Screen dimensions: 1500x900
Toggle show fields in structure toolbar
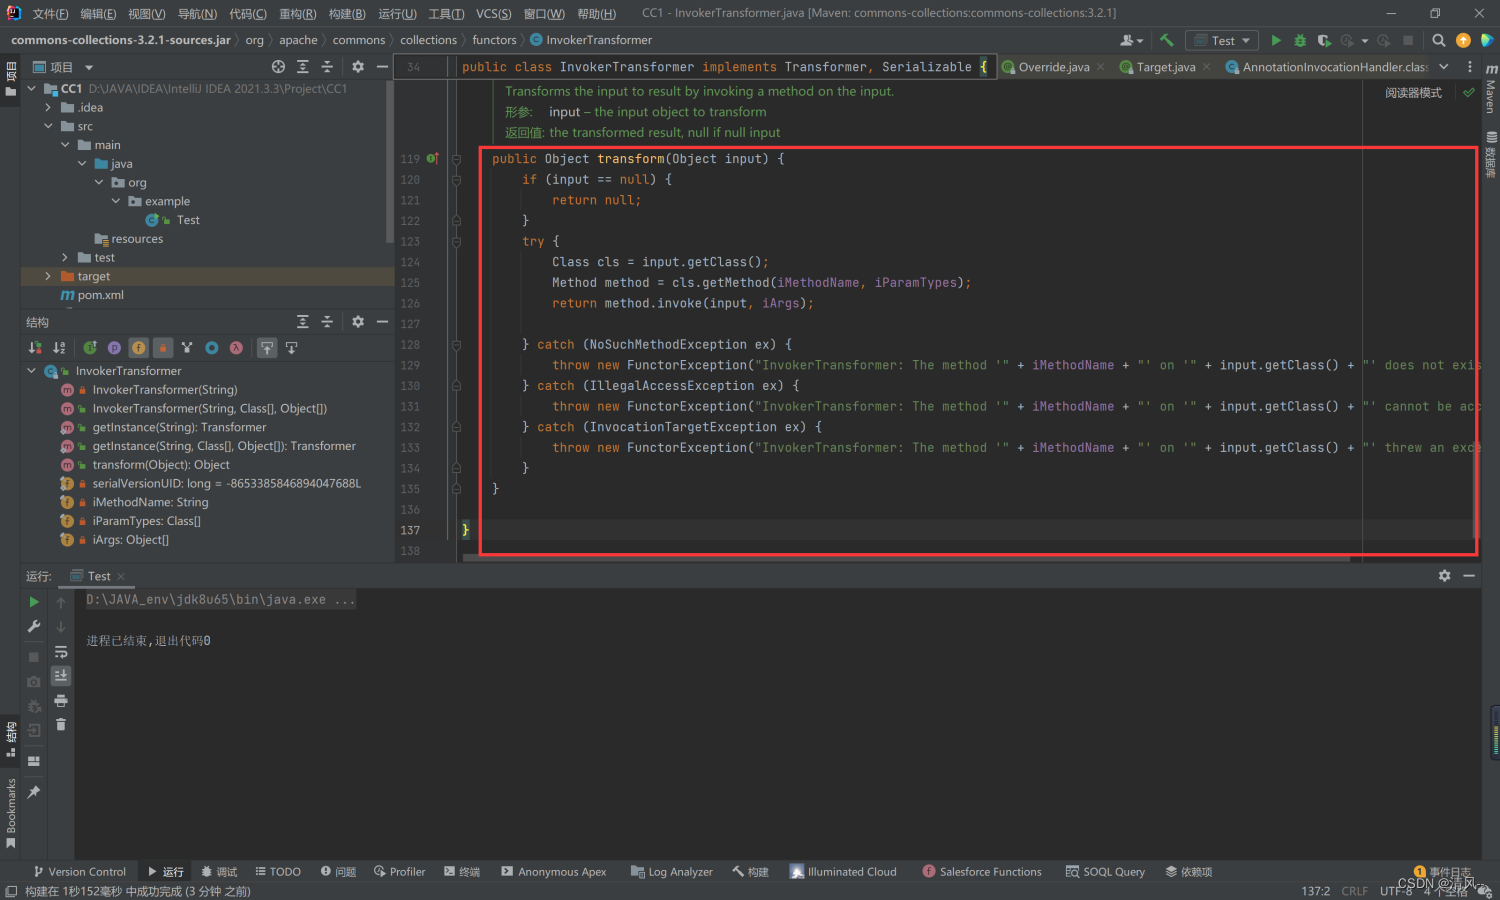pos(138,348)
